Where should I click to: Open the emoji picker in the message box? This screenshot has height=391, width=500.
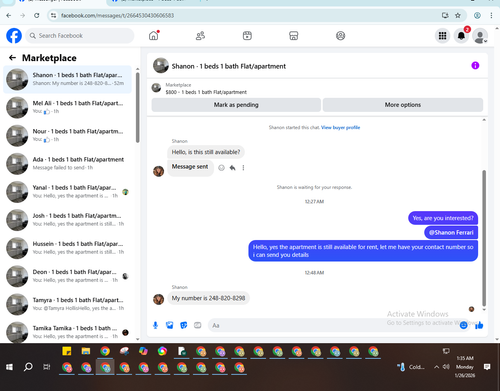point(463,325)
